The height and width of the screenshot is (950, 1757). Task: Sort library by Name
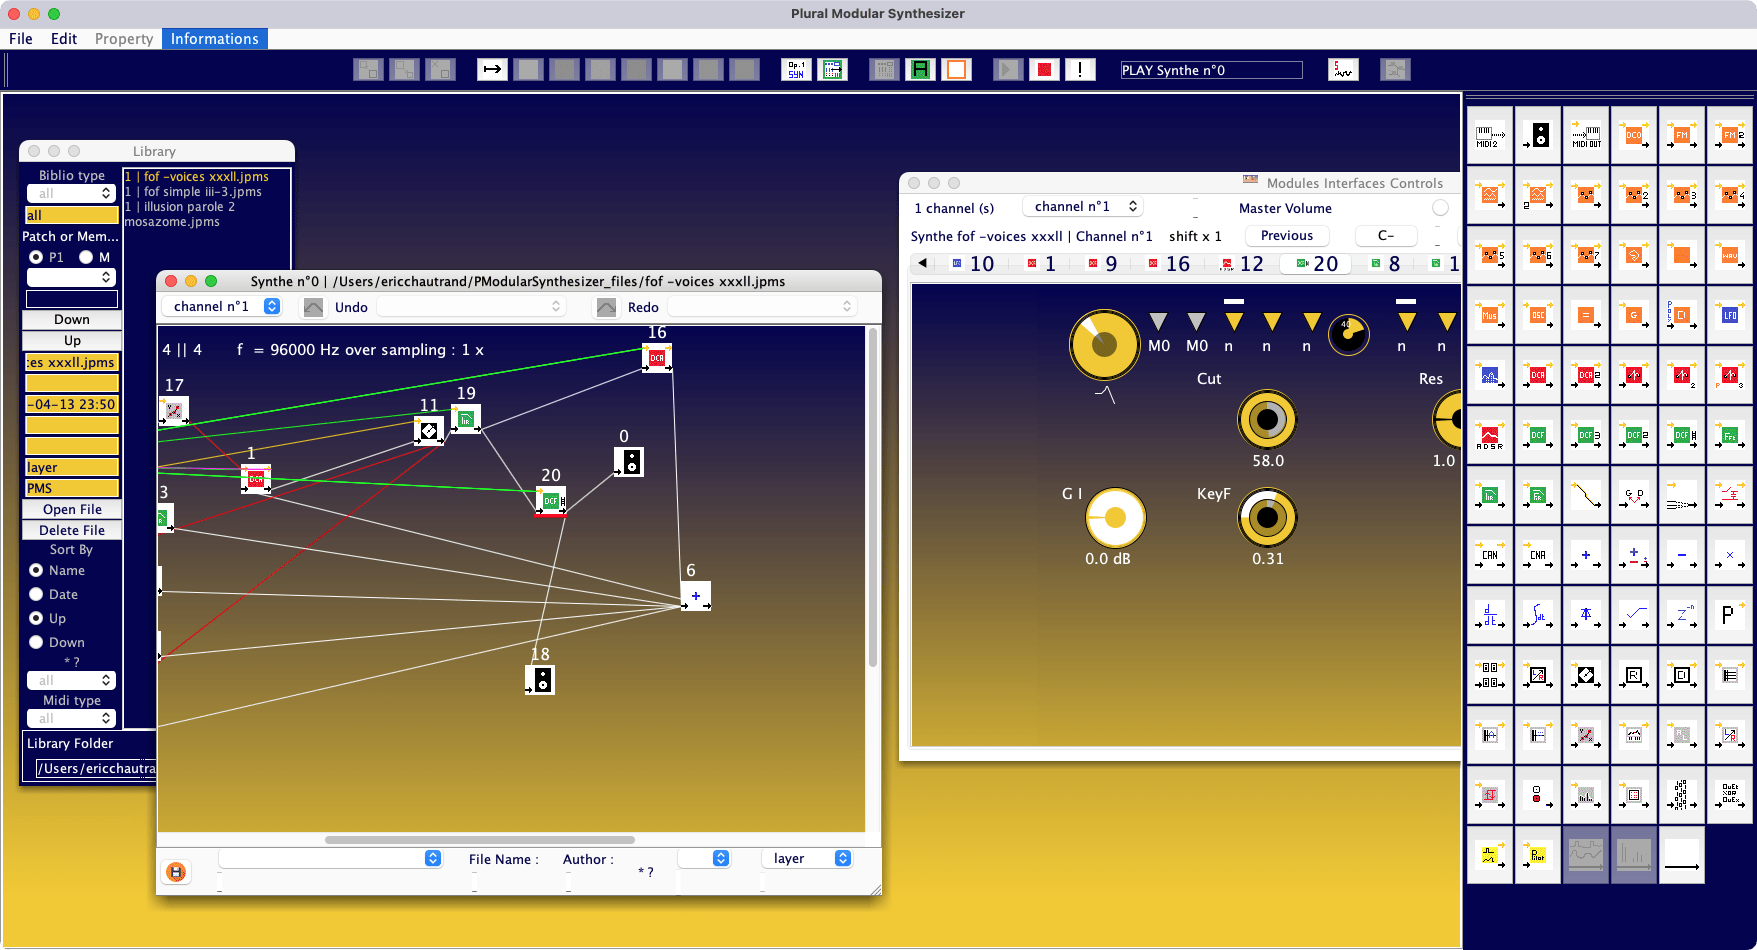click(36, 570)
